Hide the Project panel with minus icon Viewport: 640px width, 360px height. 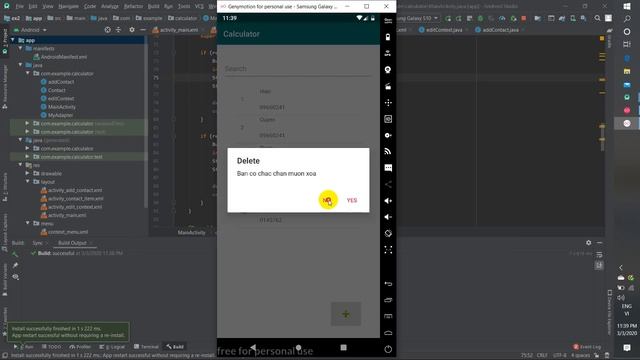pos(143,30)
